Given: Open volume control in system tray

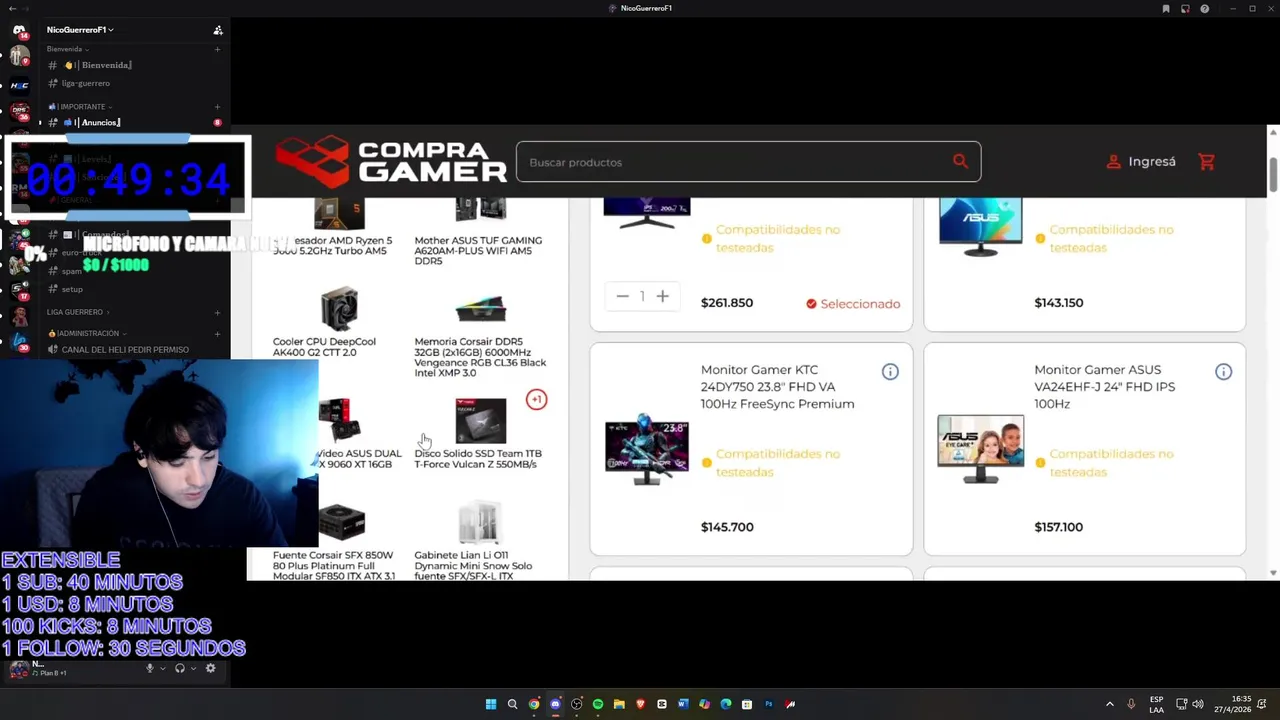Looking at the screenshot, I should [1198, 704].
